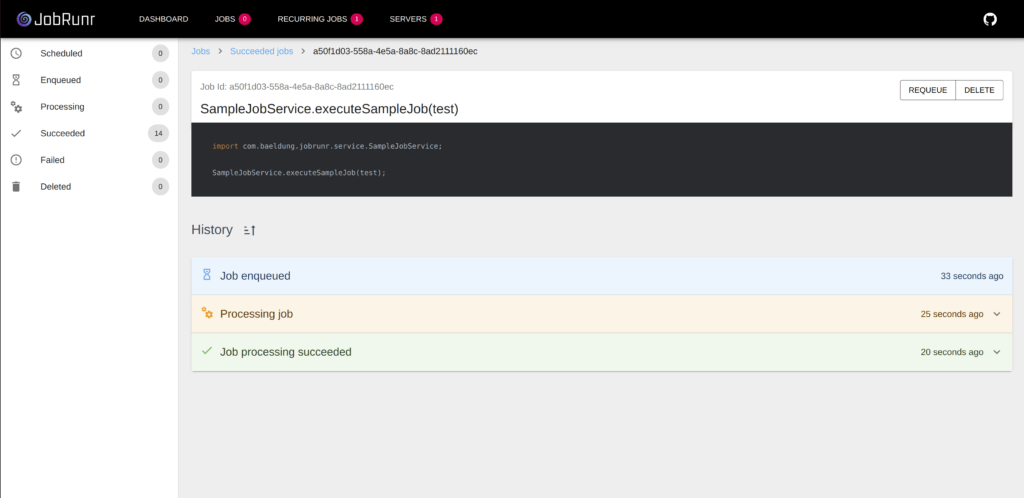This screenshot has width=1024, height=498.
Task: Expand the Job processing succeeded entry
Action: point(996,352)
